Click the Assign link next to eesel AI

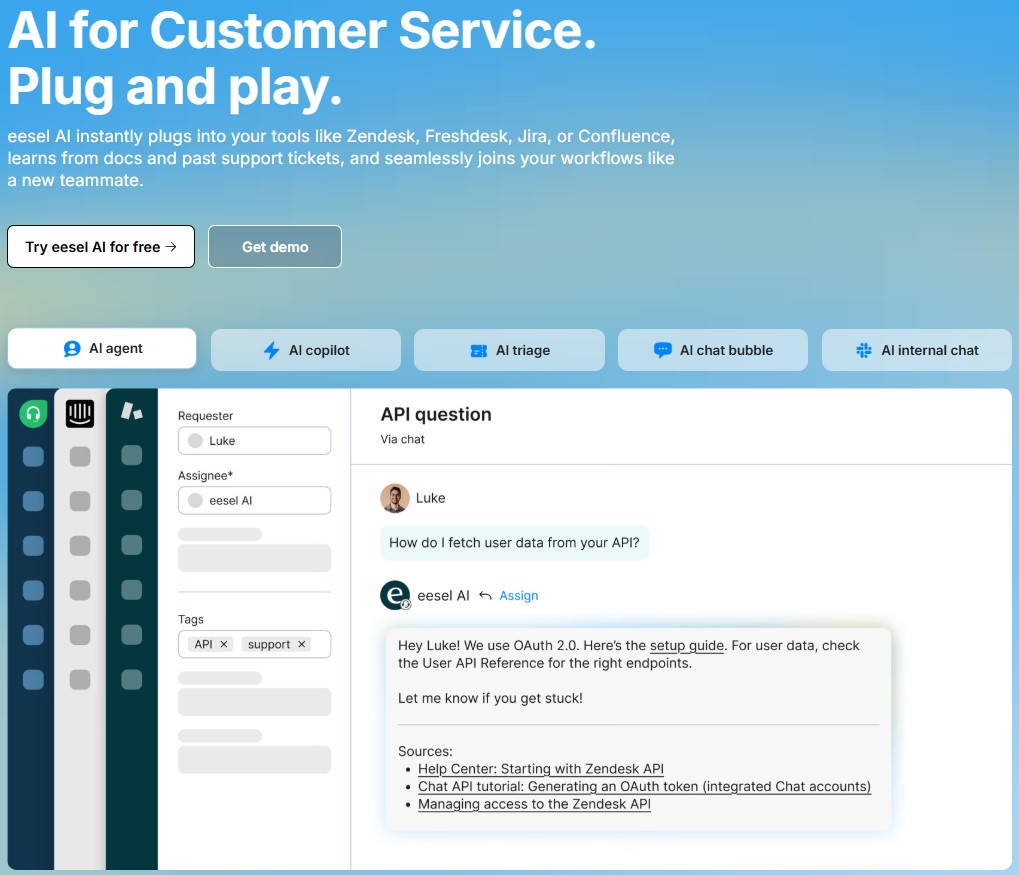coord(519,595)
